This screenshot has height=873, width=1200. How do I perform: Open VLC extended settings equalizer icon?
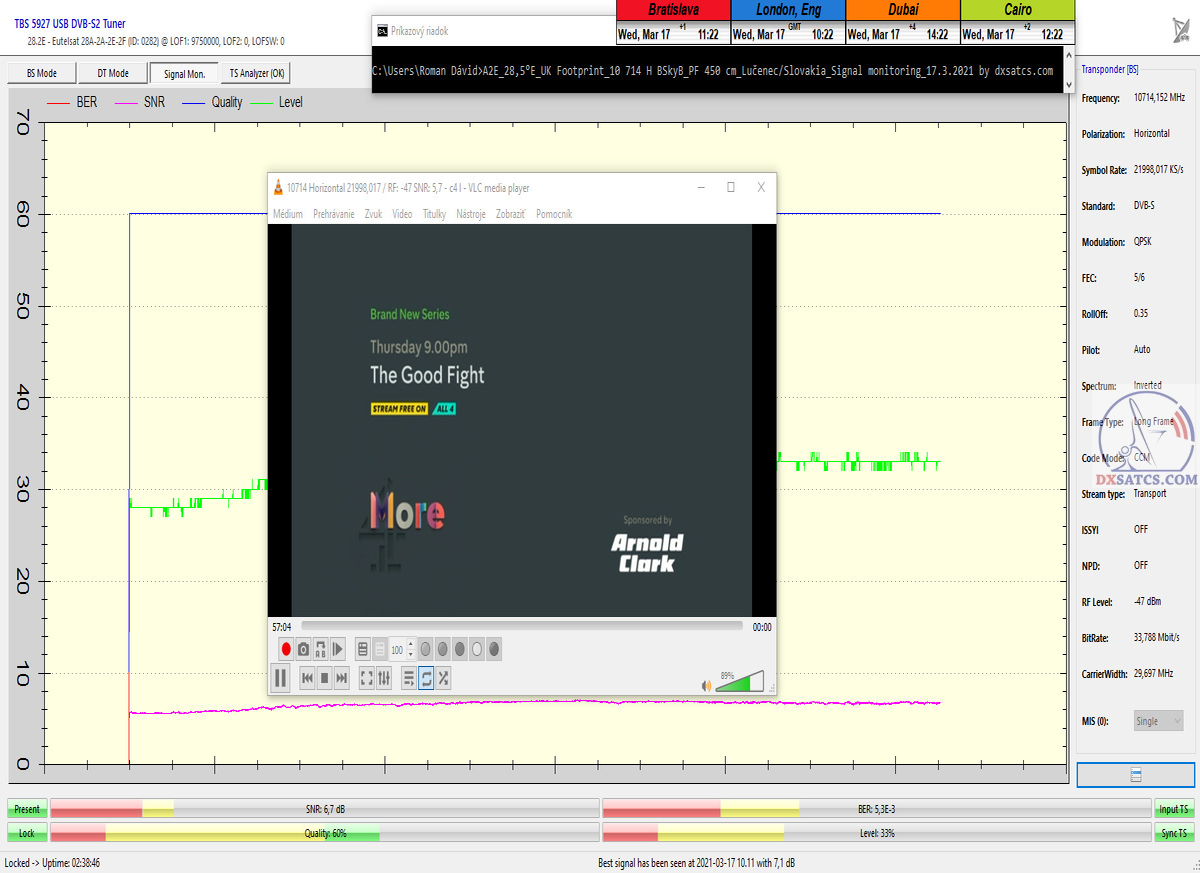click(383, 678)
